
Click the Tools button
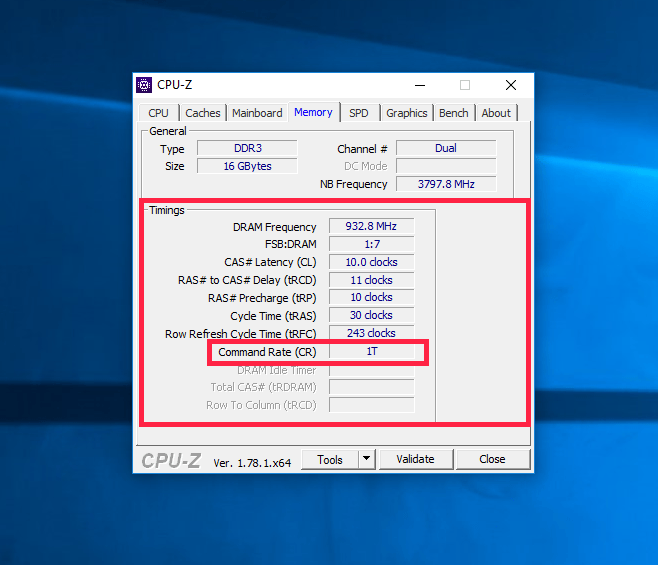pos(330,460)
